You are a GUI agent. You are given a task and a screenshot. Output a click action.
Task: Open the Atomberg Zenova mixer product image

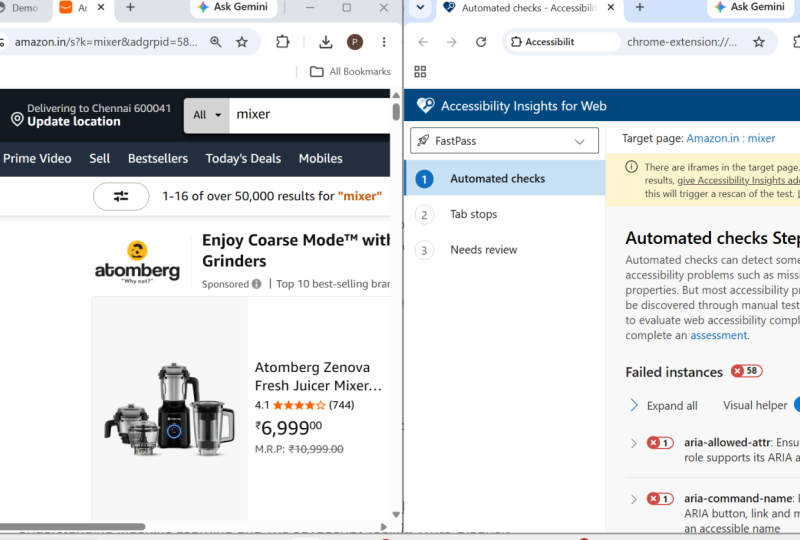(x=169, y=409)
